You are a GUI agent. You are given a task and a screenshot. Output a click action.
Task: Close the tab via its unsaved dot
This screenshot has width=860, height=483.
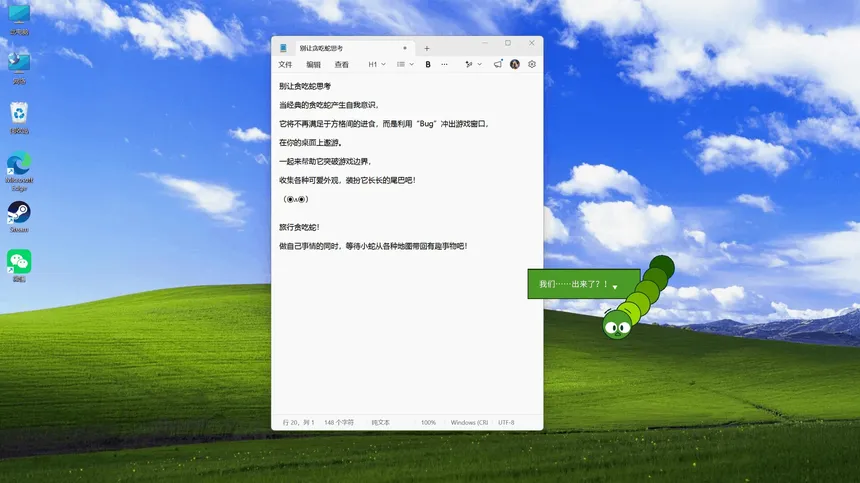[x=405, y=48]
